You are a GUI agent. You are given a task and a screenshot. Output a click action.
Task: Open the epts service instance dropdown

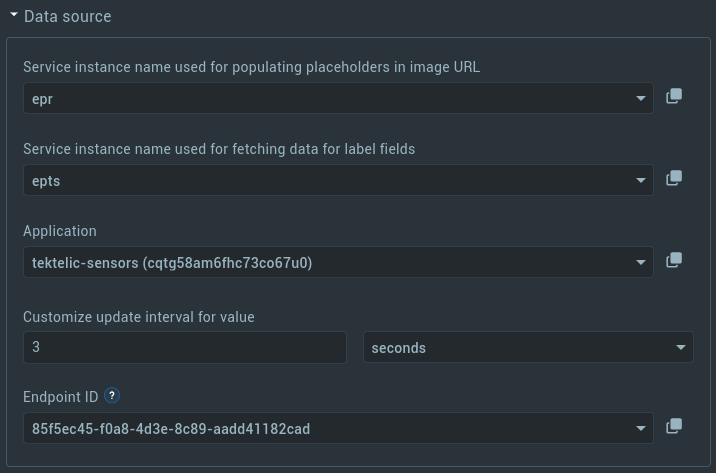tap(338, 180)
